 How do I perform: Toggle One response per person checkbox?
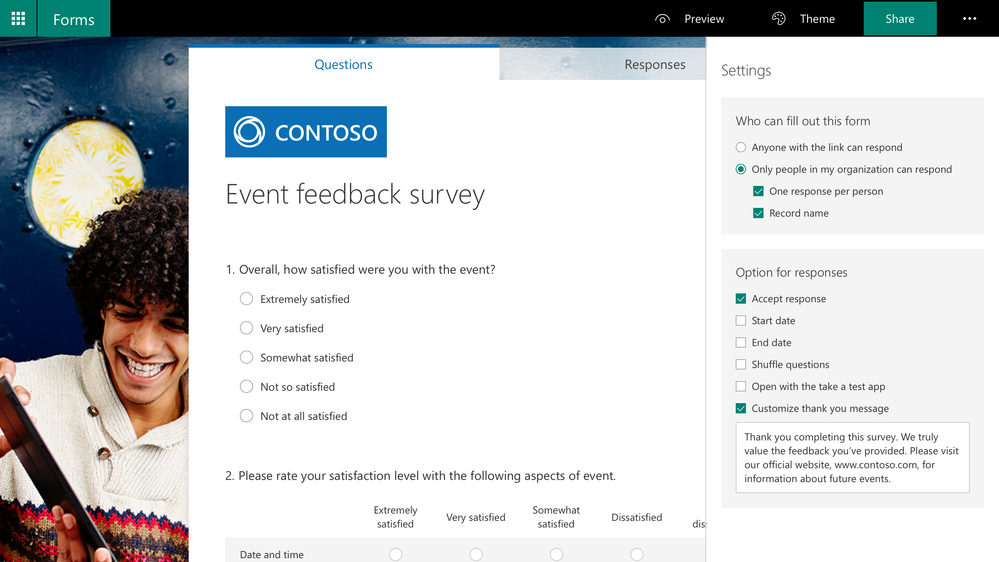pos(758,191)
